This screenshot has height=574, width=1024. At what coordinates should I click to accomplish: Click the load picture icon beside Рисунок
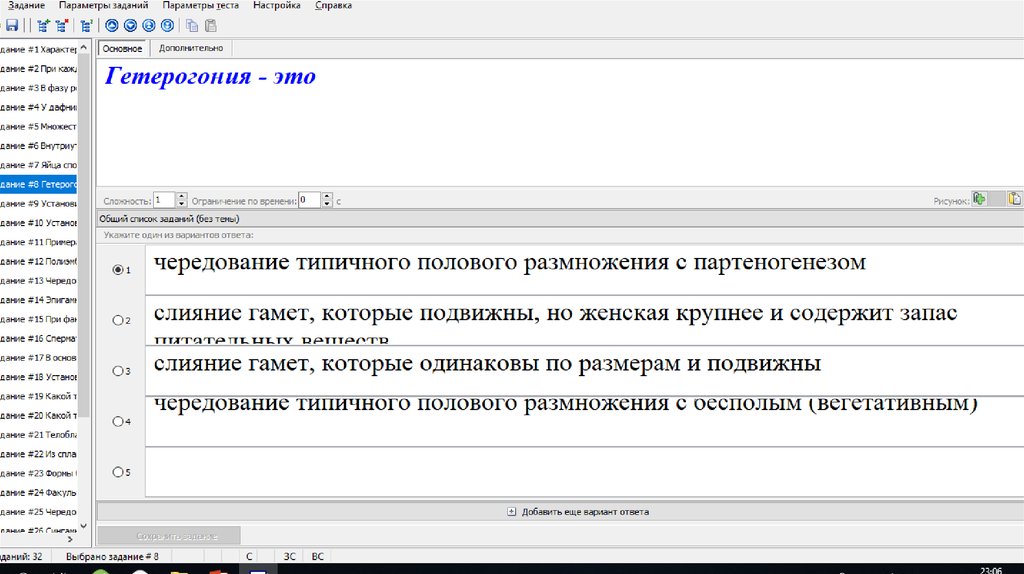(x=980, y=199)
